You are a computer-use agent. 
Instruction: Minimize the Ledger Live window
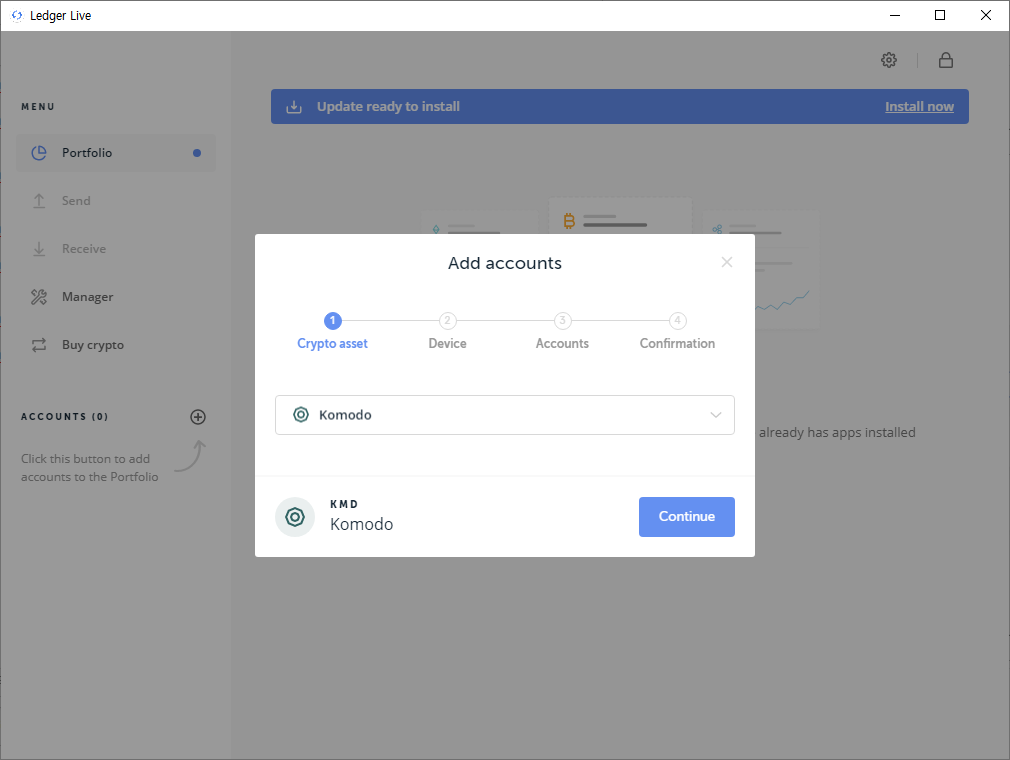[x=895, y=15]
